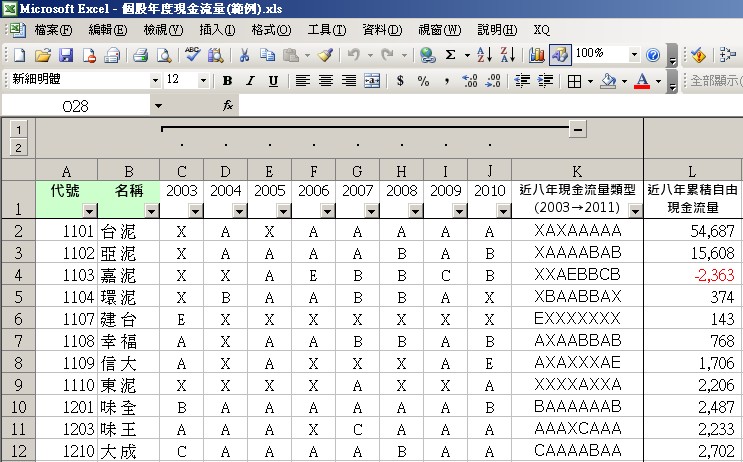Toggle the Drawing toolbar icon
The image size is (743, 462).
[560, 55]
